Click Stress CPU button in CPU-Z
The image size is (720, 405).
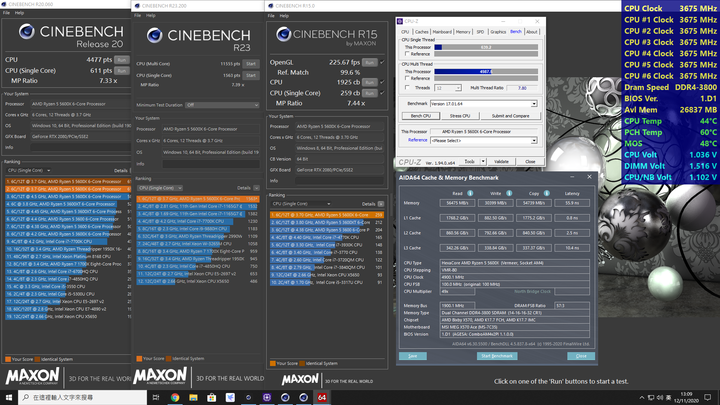tap(460, 116)
